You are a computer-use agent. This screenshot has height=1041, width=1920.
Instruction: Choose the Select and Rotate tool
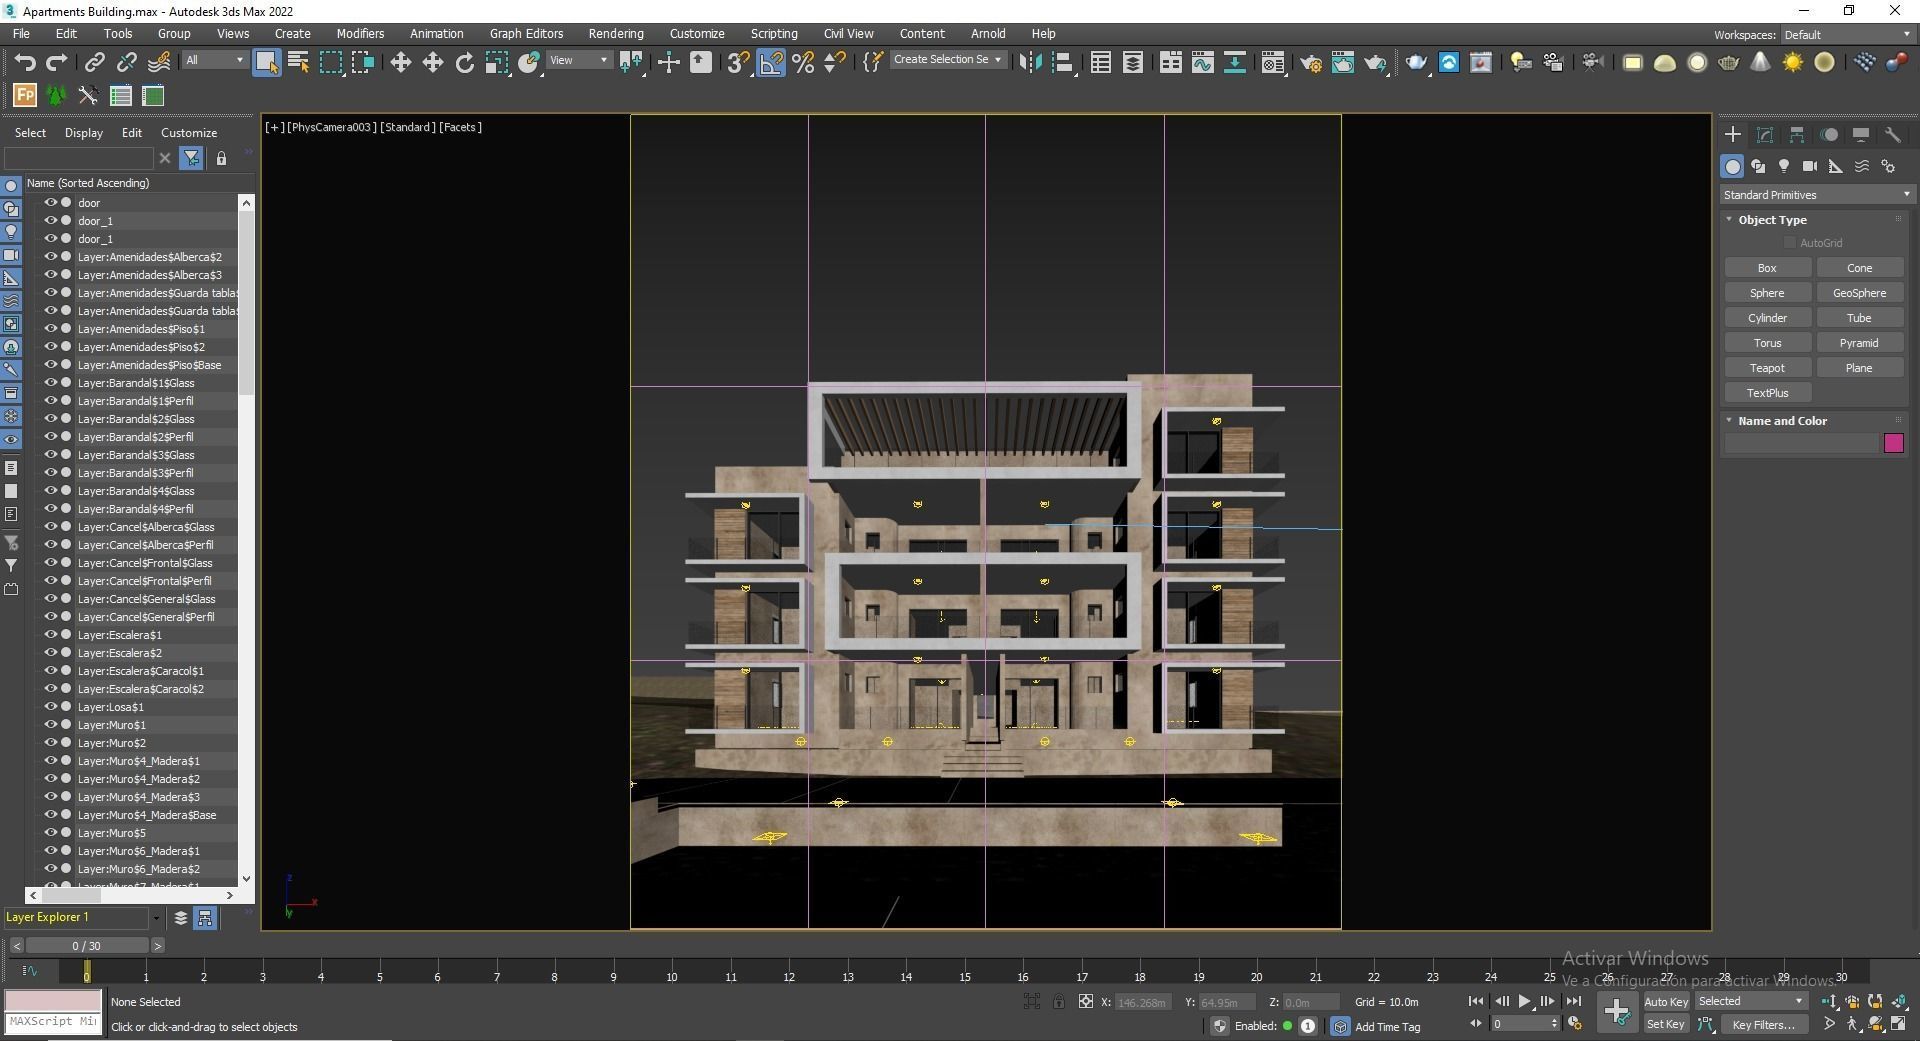(465, 62)
